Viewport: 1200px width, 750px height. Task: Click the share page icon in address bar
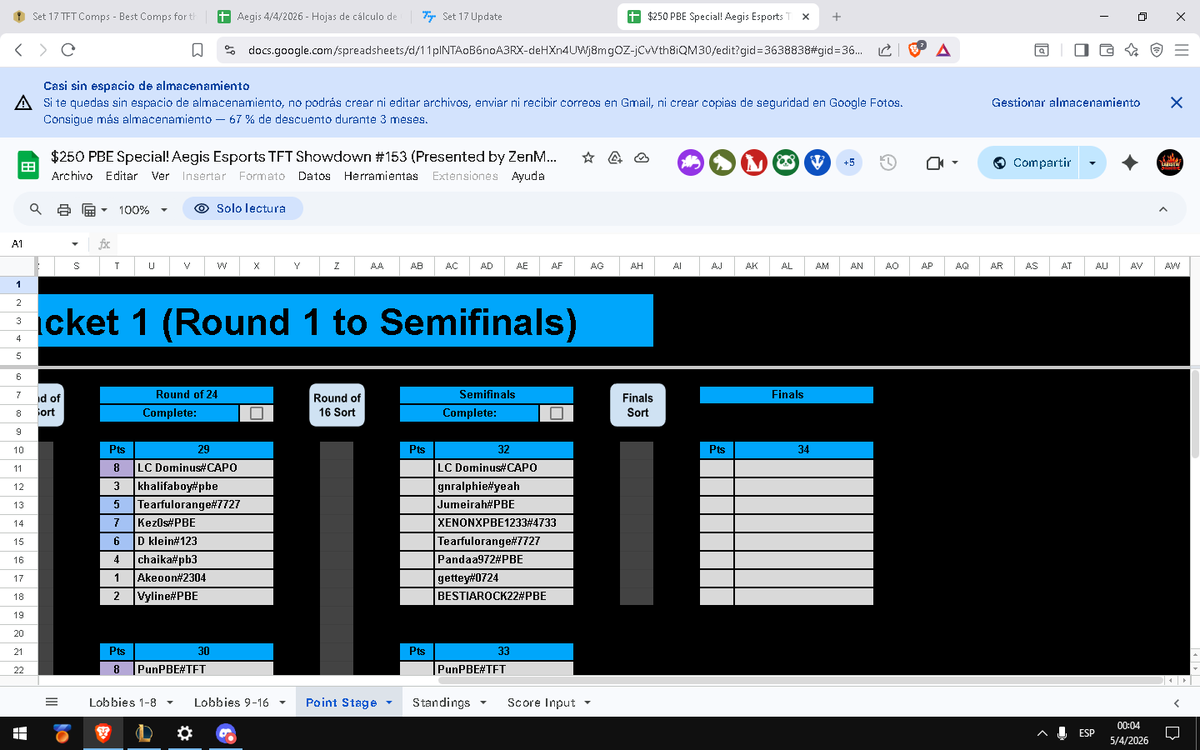[885, 49]
